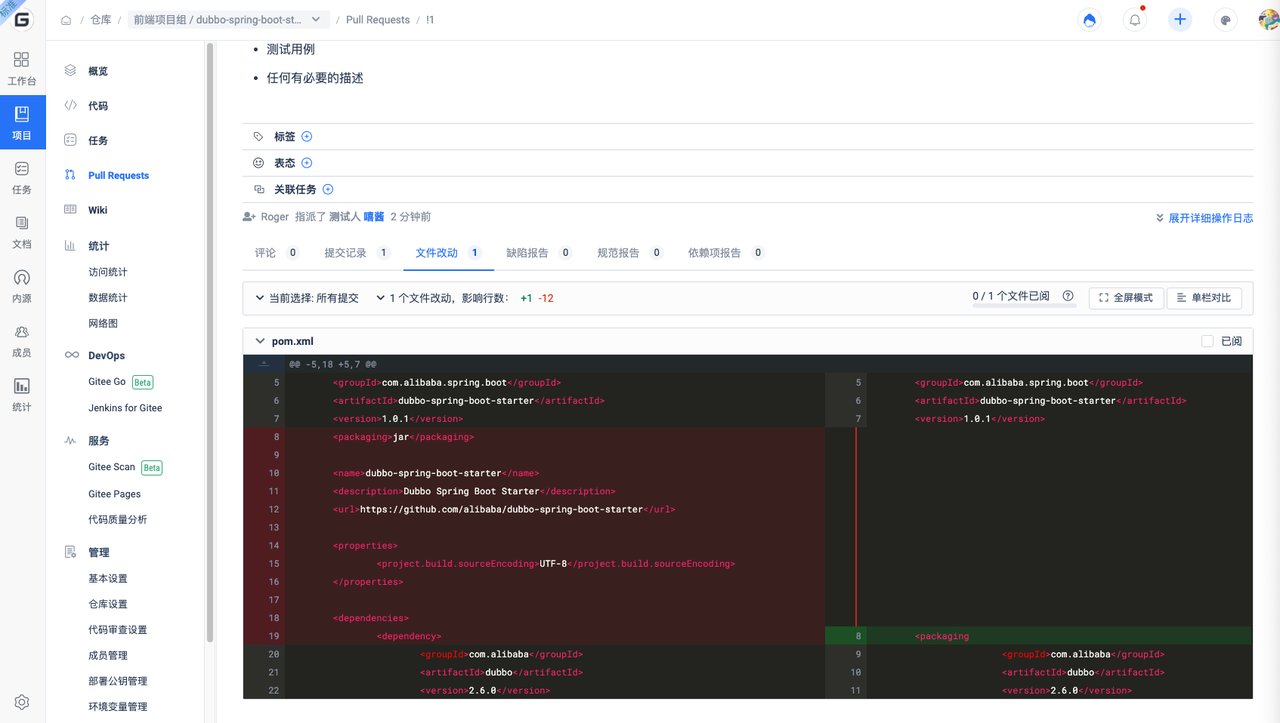Click the help question mark beside 文件已阅

pos(1068,297)
